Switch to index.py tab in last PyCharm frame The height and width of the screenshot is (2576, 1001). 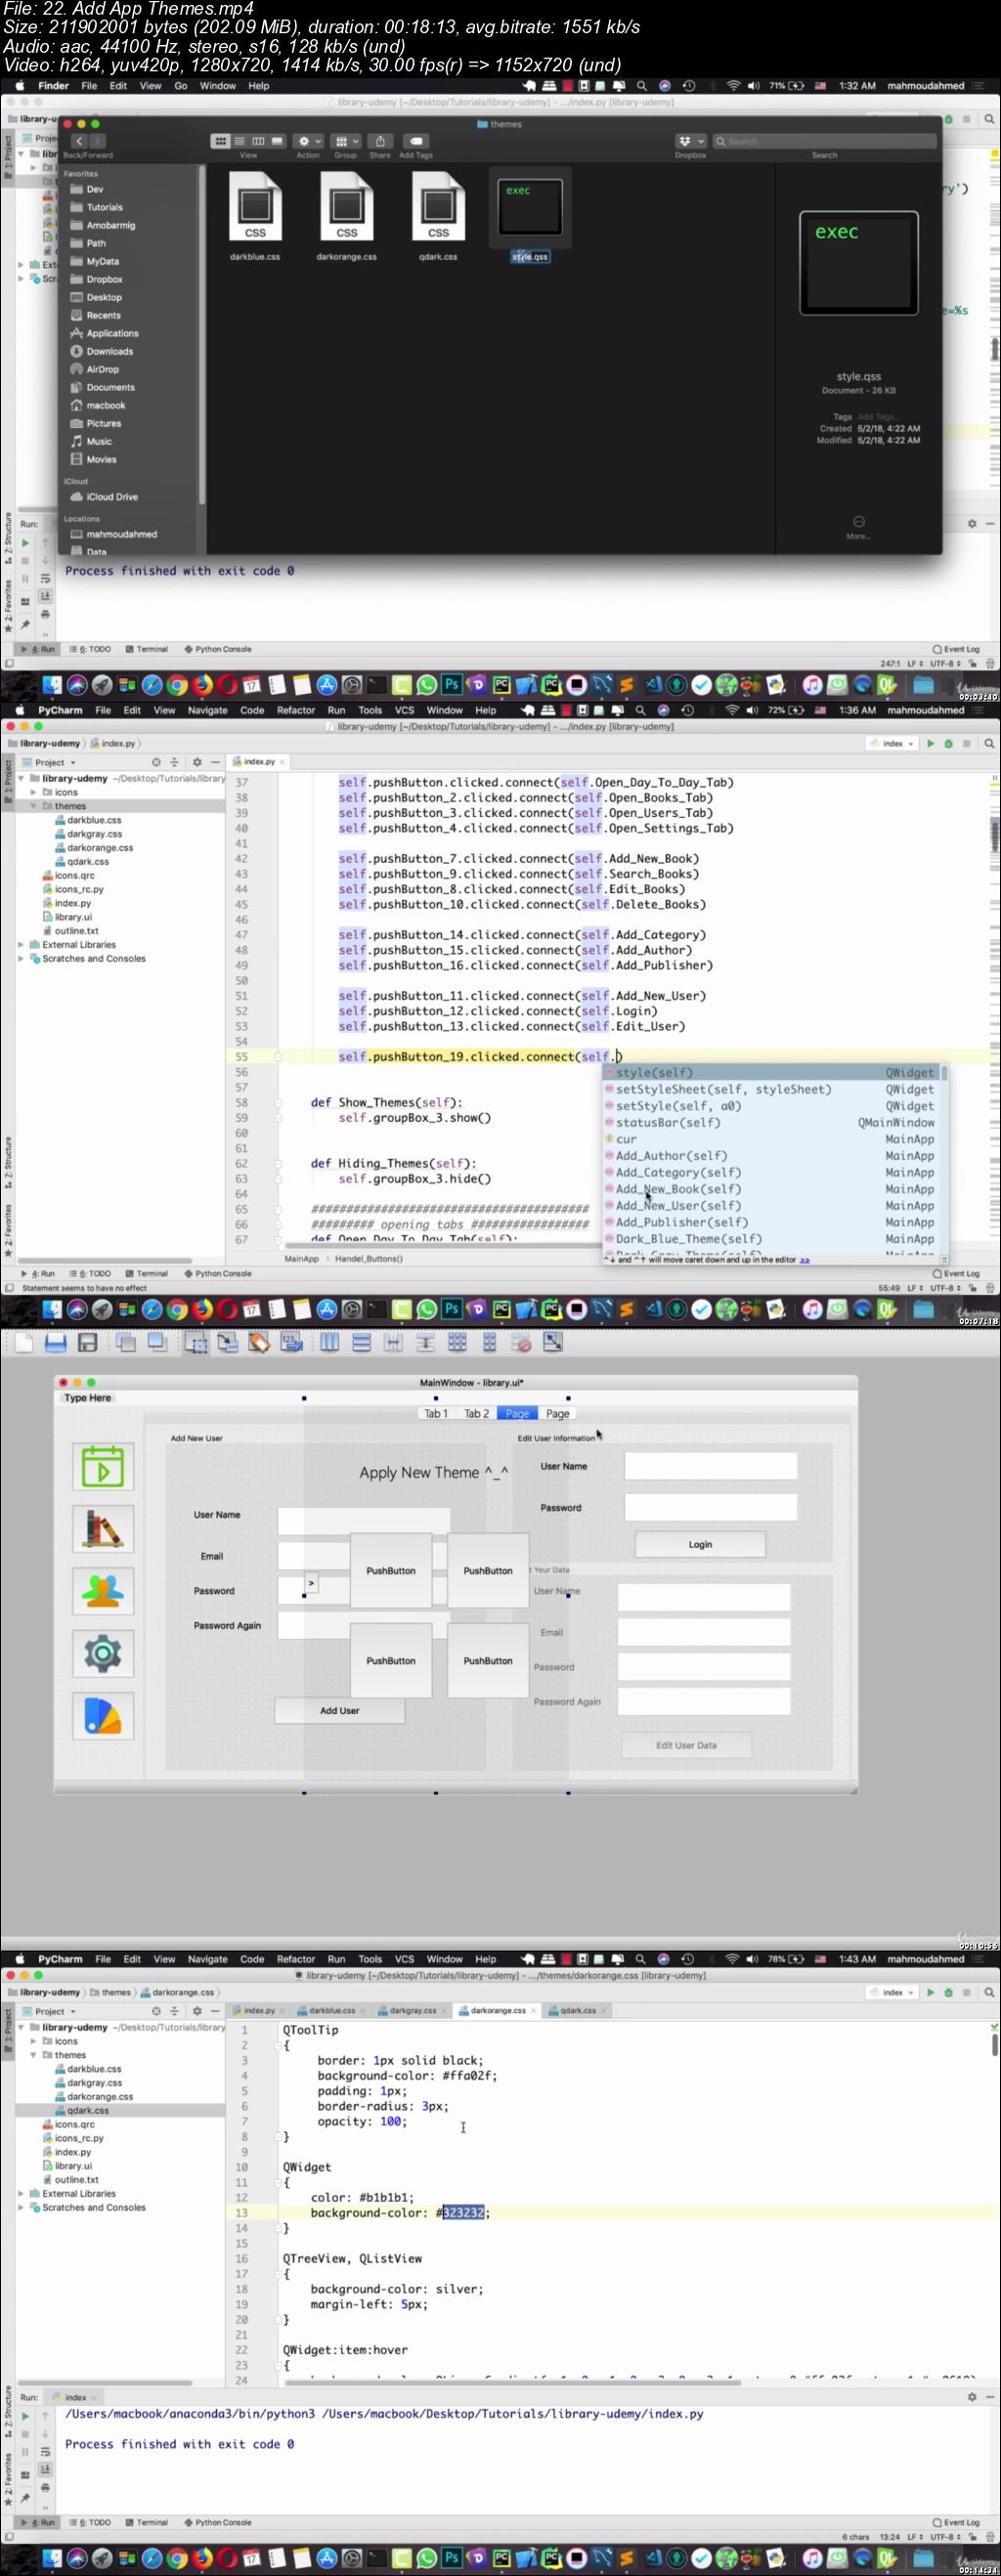258,2010
